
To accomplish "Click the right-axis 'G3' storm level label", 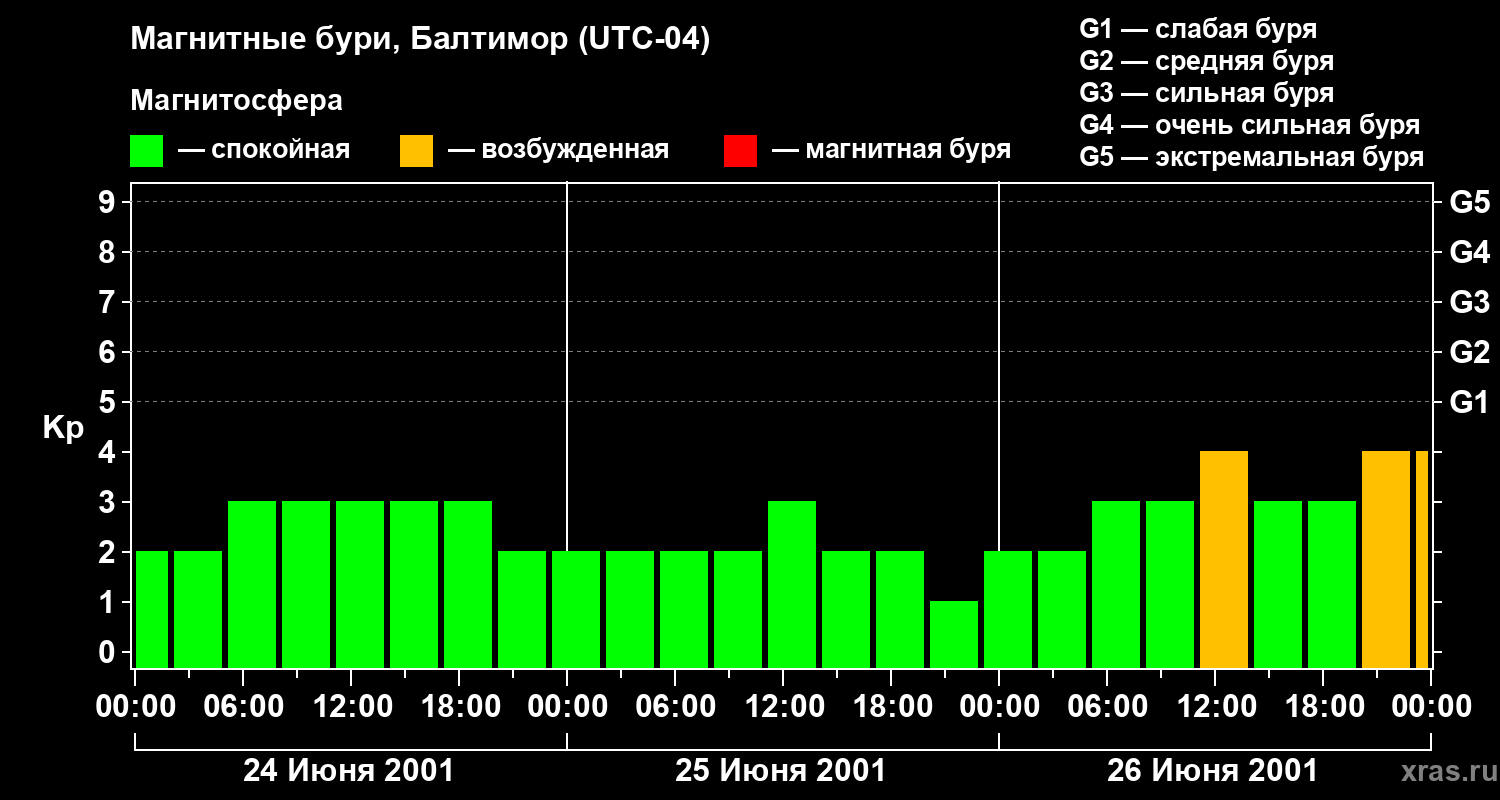I will click(x=1469, y=302).
